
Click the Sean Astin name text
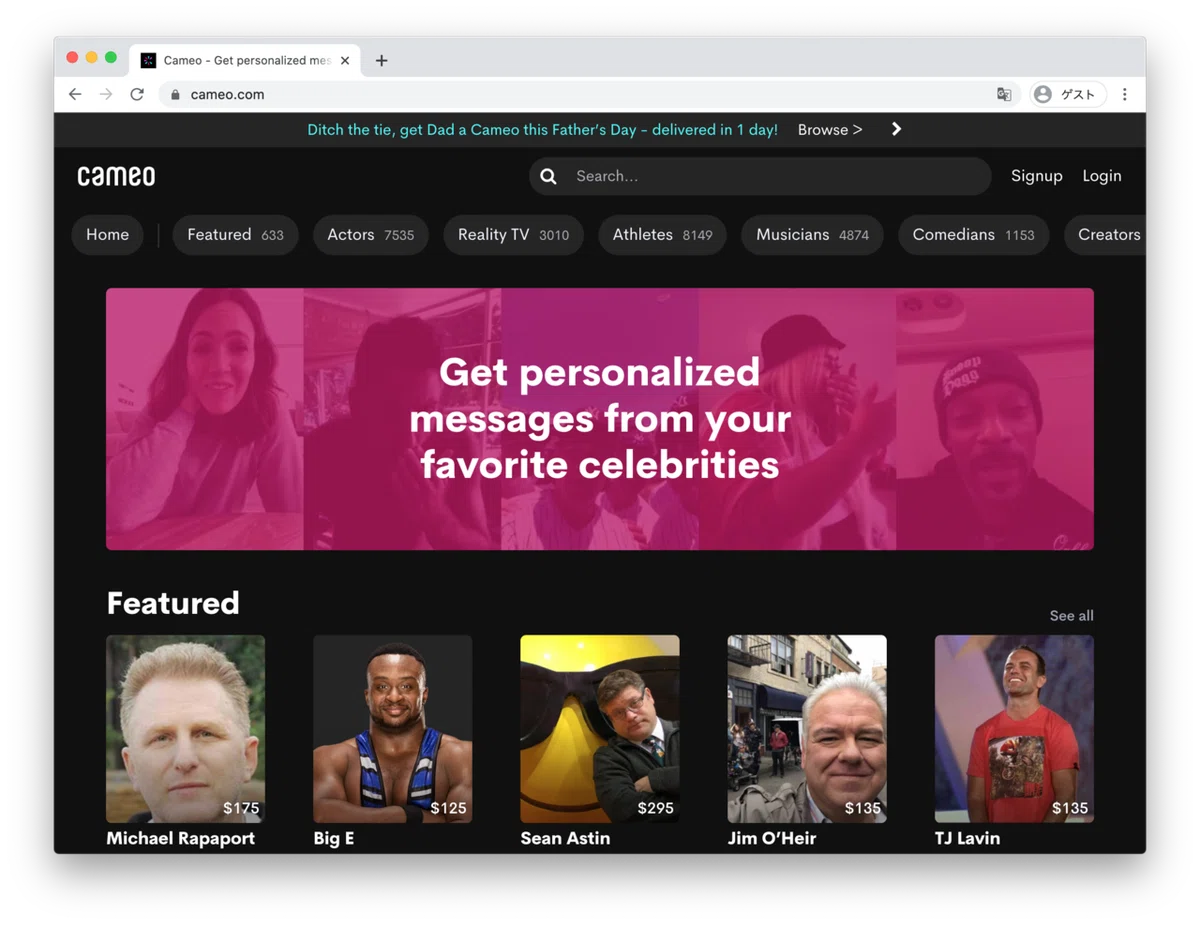tap(565, 838)
